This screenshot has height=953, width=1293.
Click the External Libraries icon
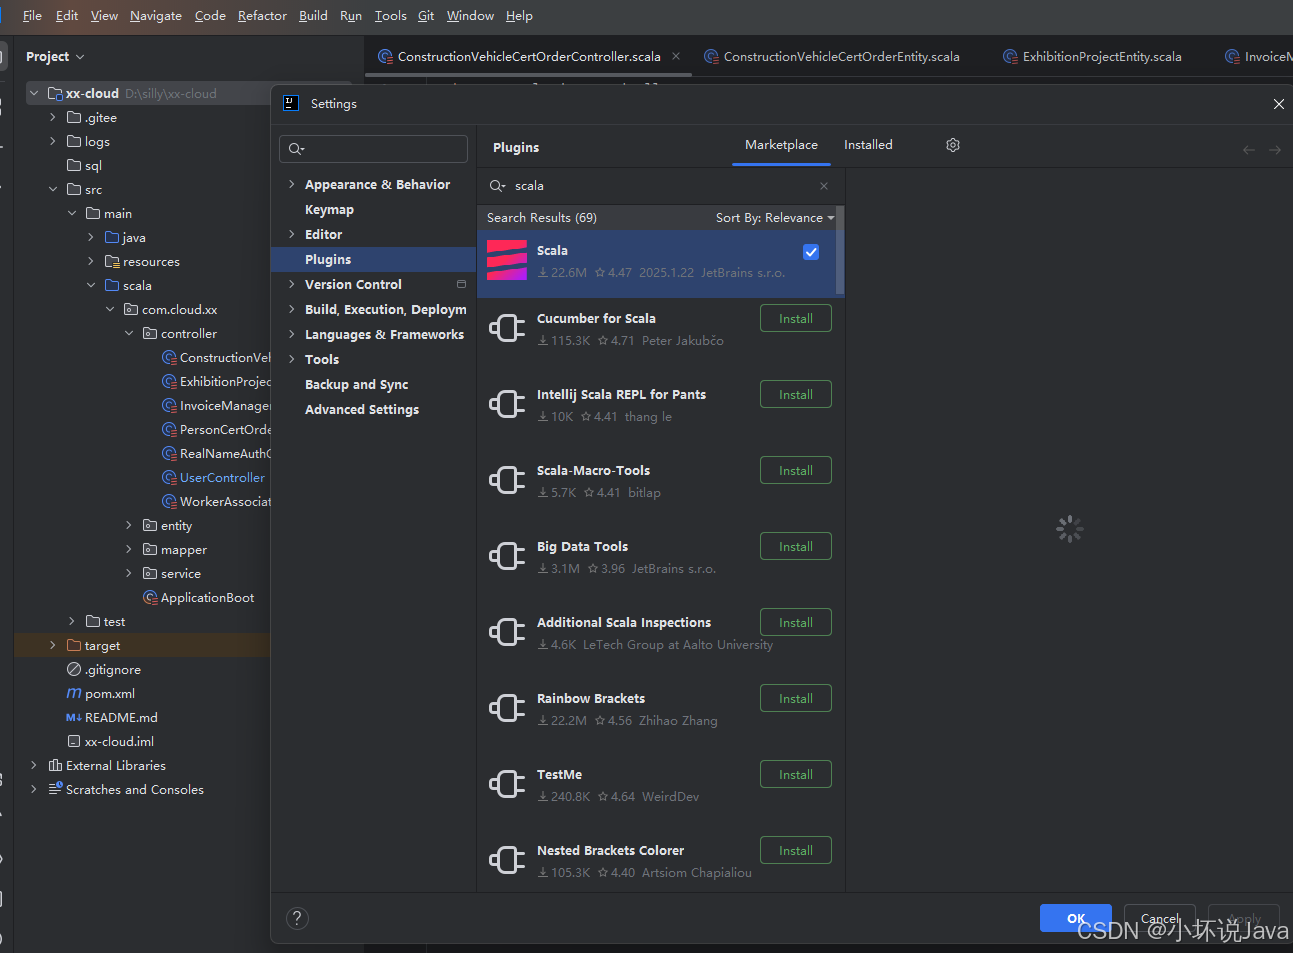point(55,765)
